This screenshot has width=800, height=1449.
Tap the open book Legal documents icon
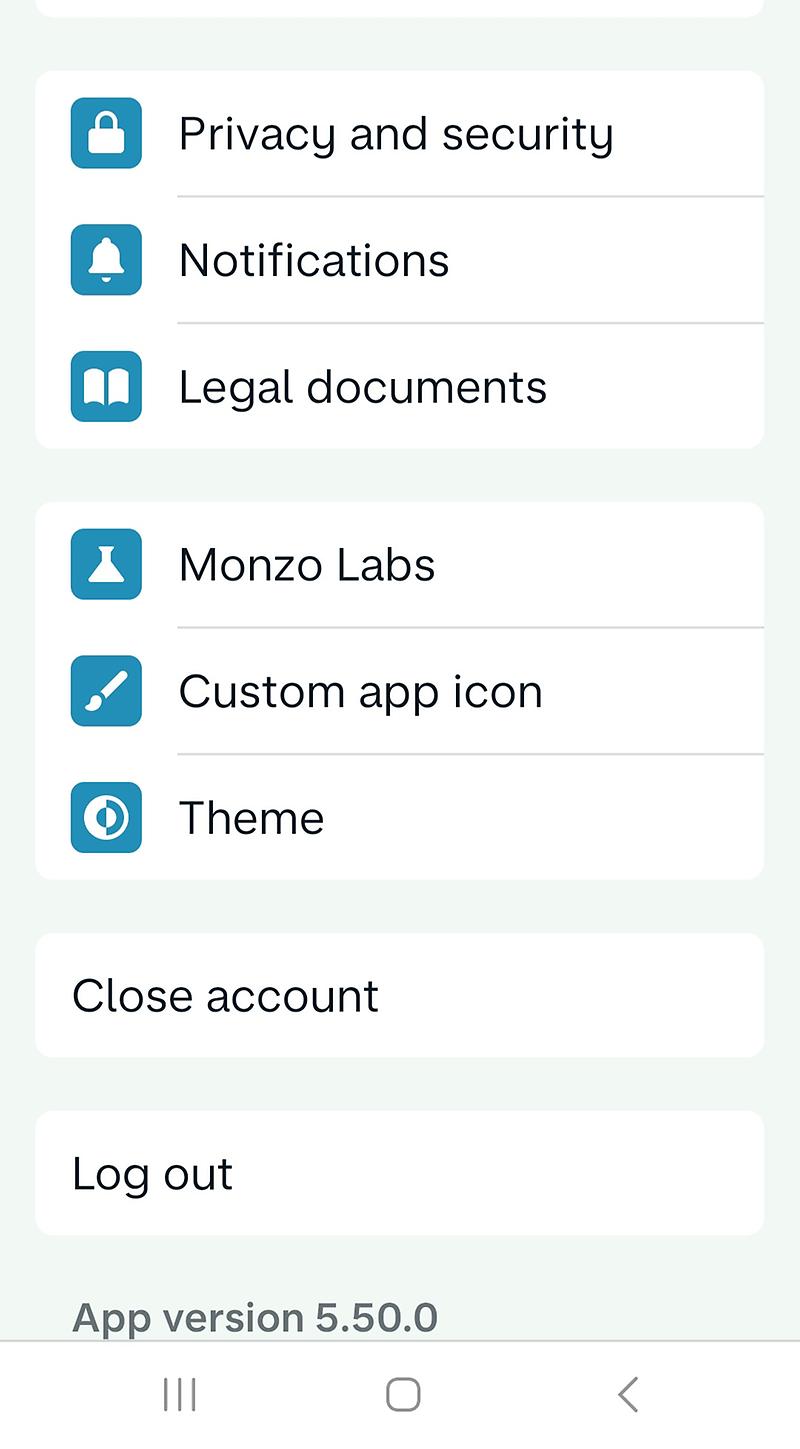[x=106, y=387]
